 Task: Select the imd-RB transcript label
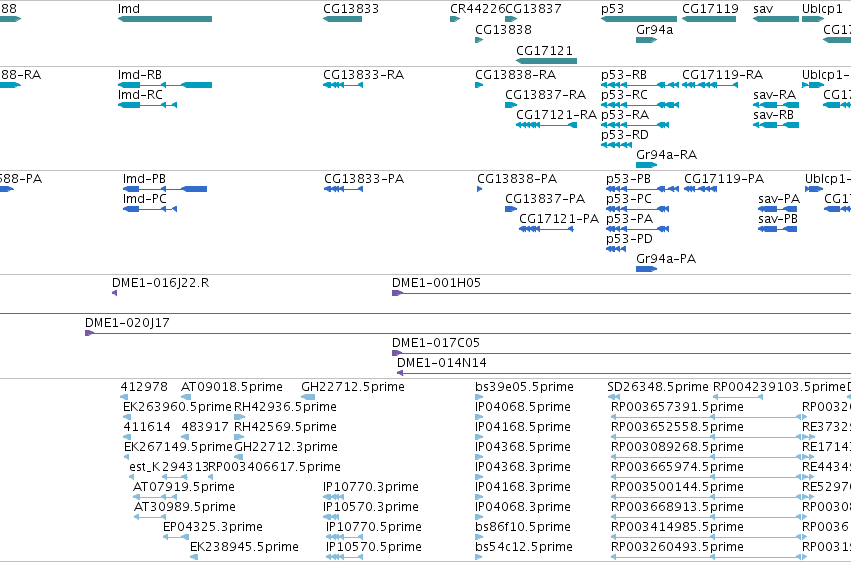coord(139,75)
